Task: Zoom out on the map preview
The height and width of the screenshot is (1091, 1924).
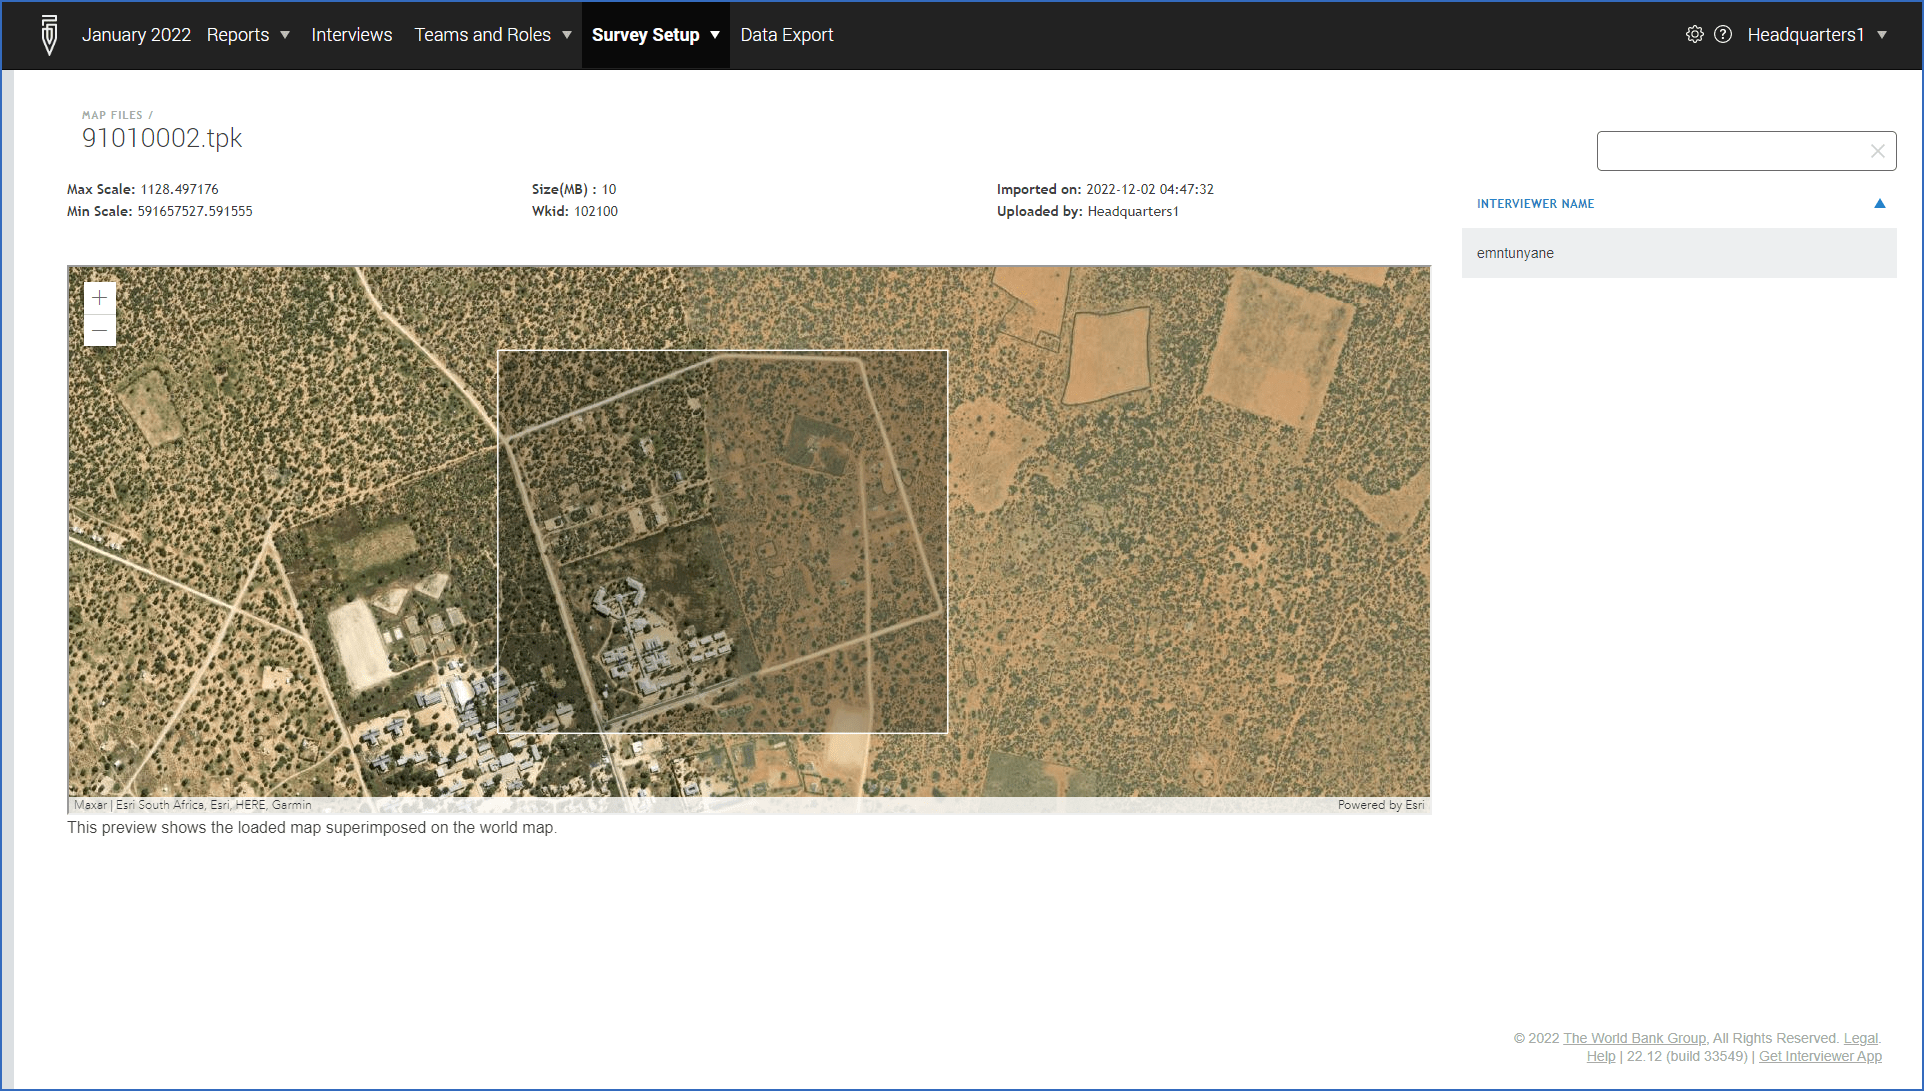Action: [x=100, y=331]
